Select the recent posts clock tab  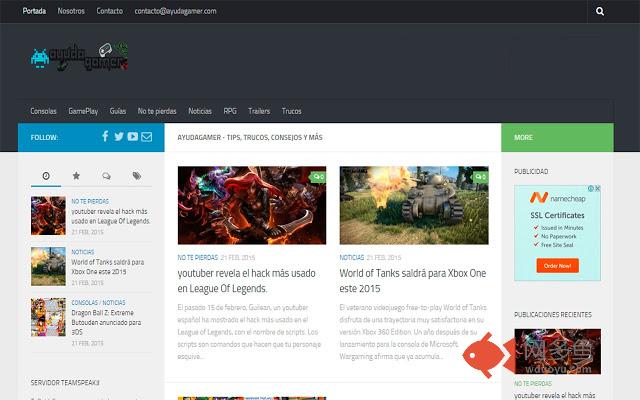coord(46,176)
